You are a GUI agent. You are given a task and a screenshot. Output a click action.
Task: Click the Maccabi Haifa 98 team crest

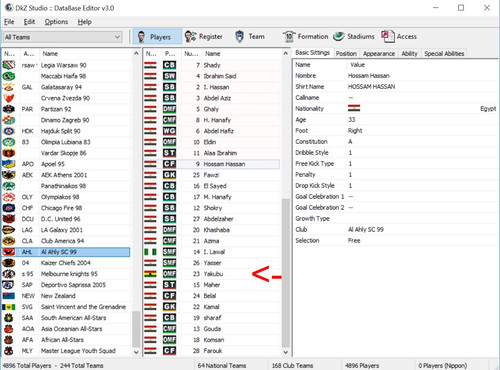[x=9, y=76]
